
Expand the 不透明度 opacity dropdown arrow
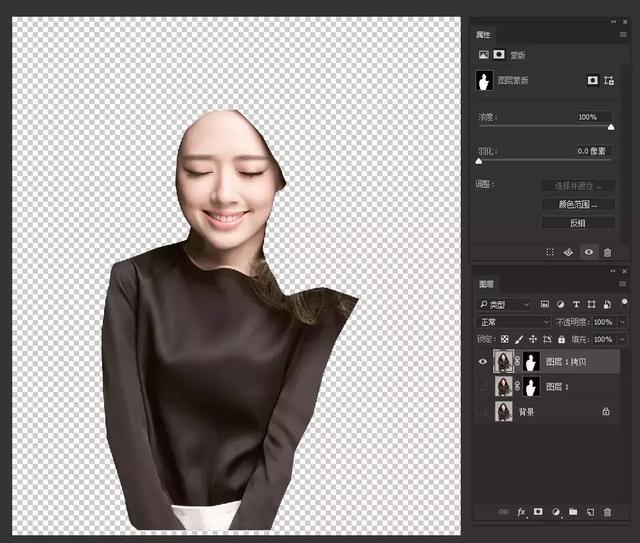622,322
